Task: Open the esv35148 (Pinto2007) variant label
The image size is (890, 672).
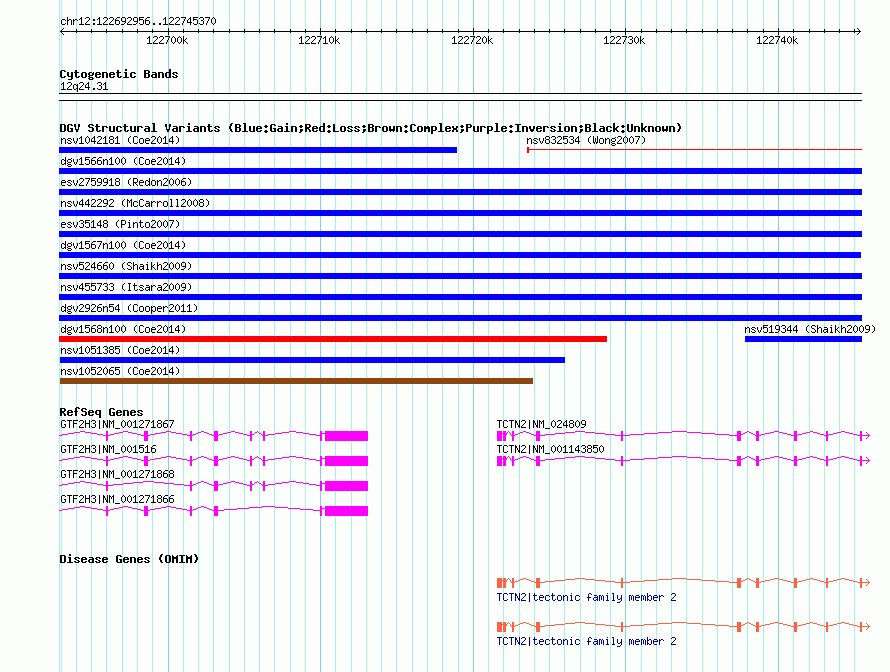Action: click(x=120, y=224)
